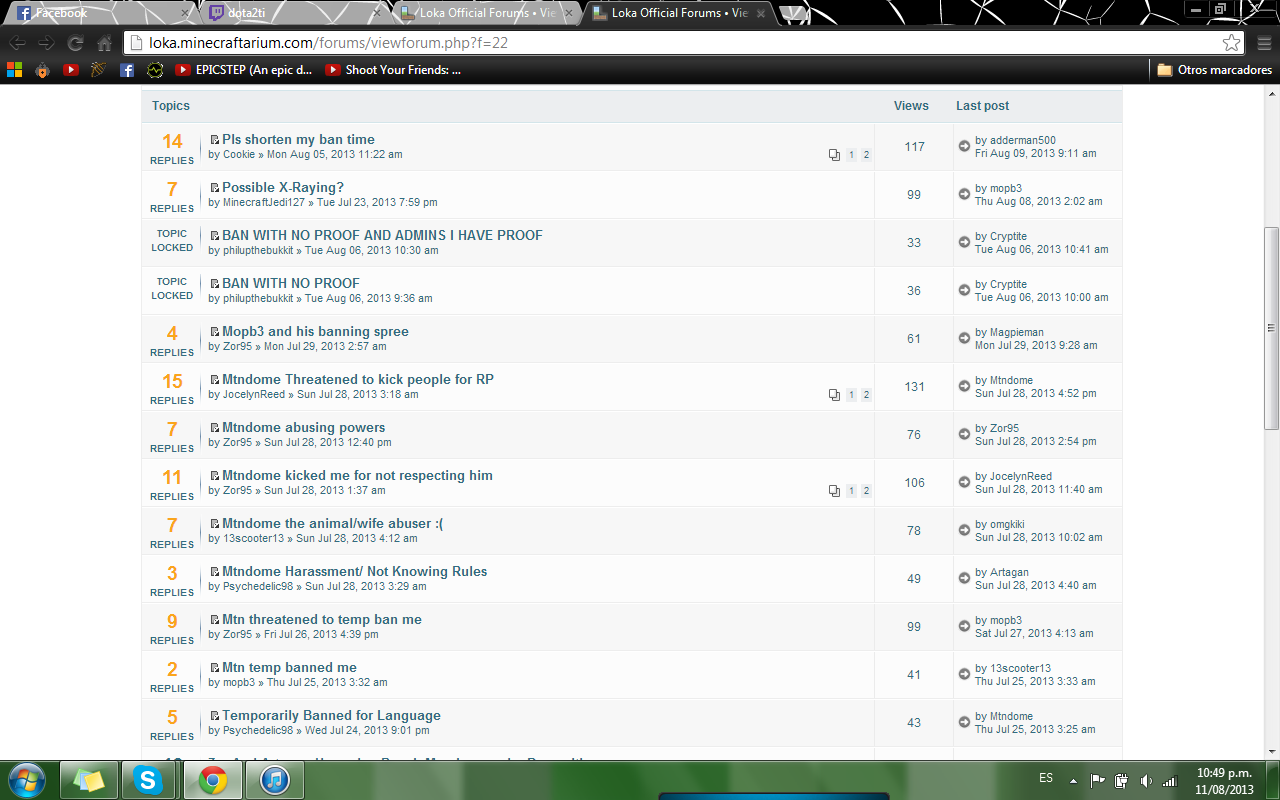Open 'EPICSTEP' YouTube bookmark
The height and width of the screenshot is (800, 1280).
pyautogui.click(x=243, y=70)
